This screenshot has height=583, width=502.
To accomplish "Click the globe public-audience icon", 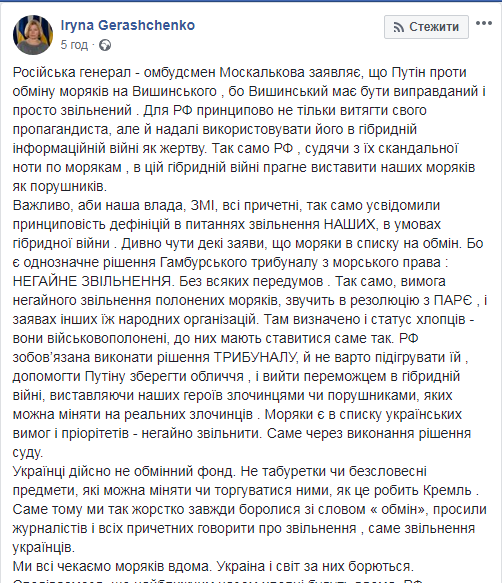I will pos(105,45).
